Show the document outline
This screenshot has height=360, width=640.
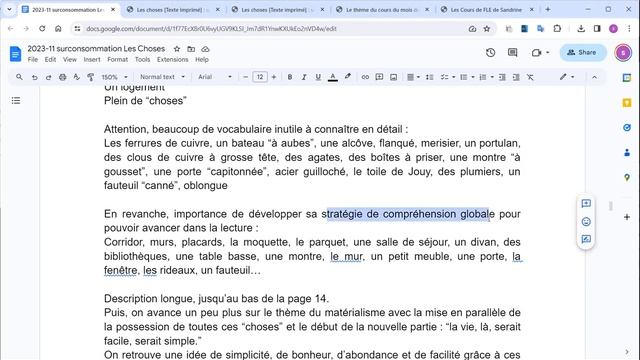[x=16, y=100]
